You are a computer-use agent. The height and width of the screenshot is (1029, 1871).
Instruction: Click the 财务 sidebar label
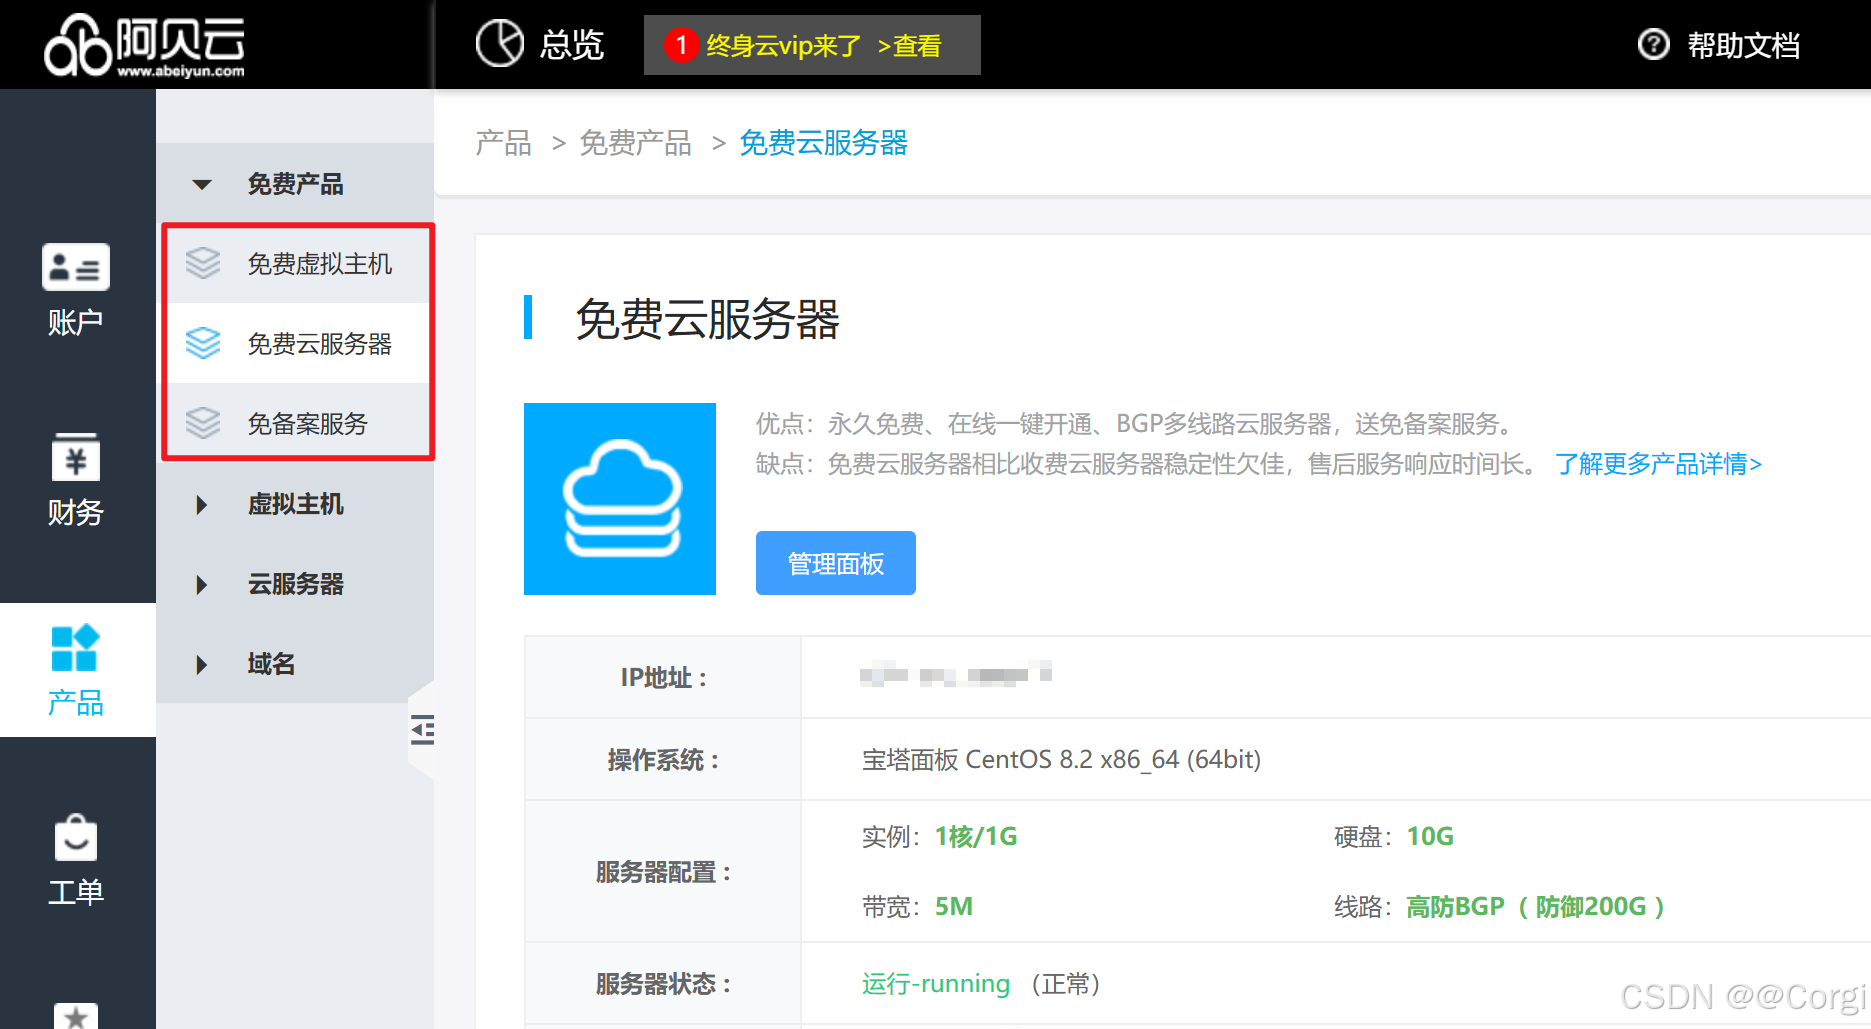click(76, 512)
